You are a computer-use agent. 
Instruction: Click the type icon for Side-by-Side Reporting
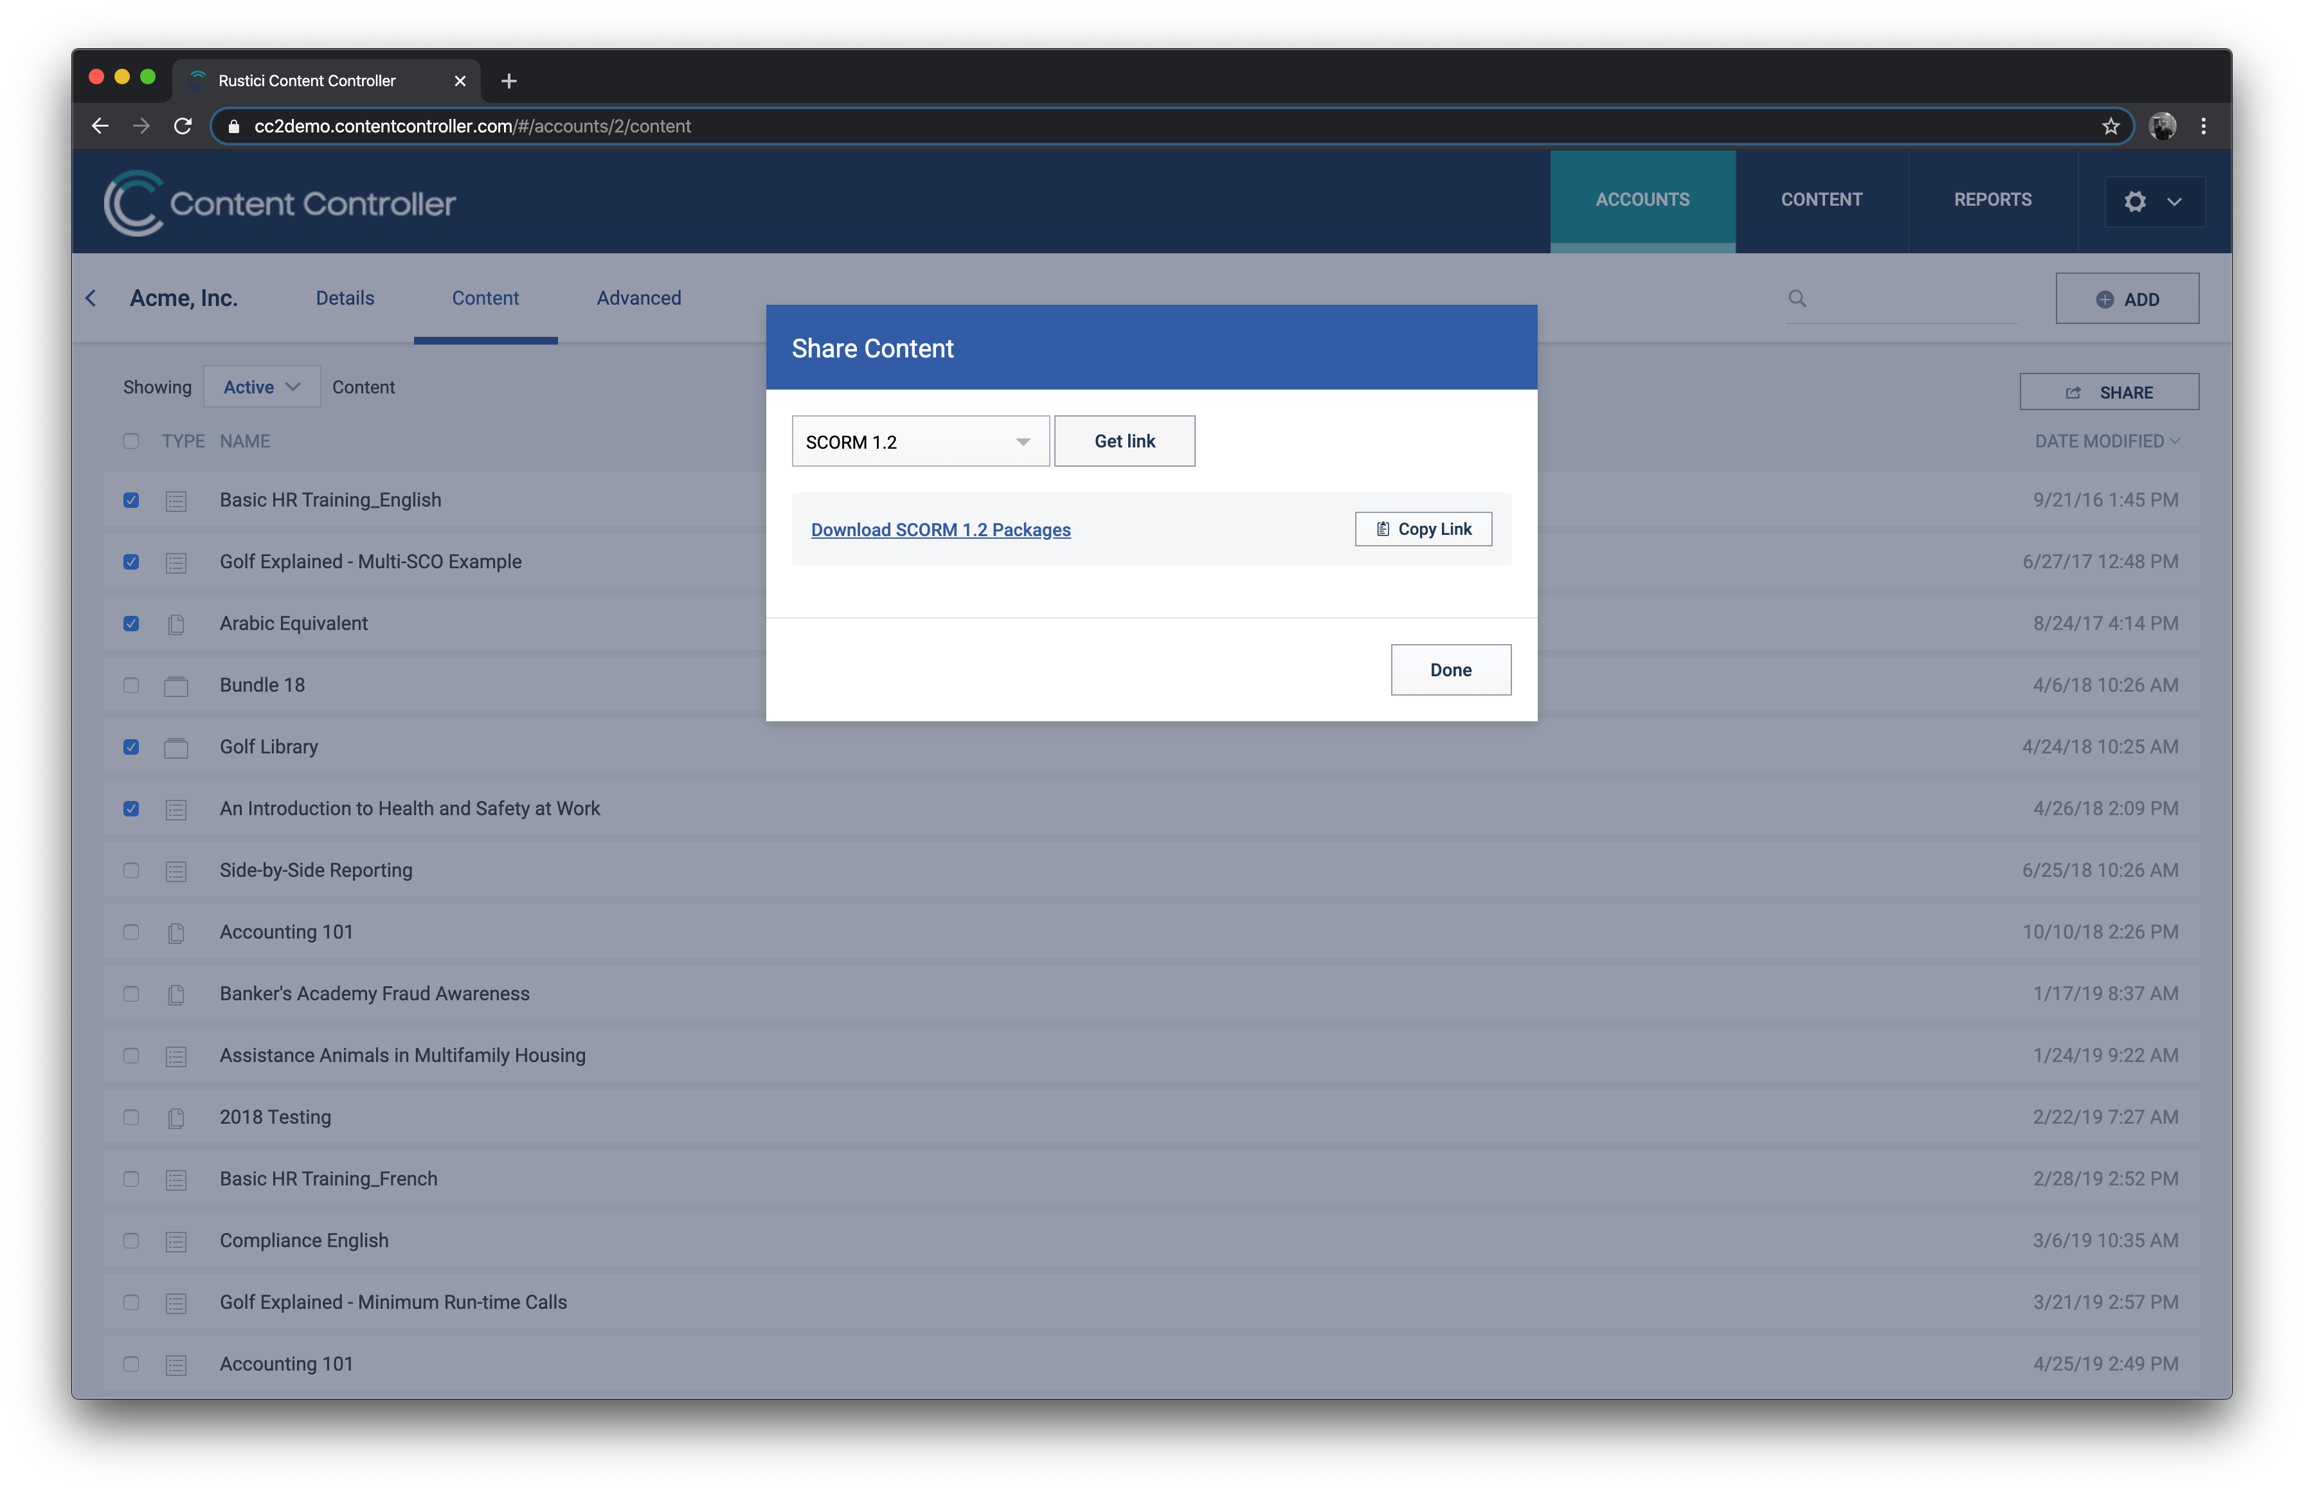[x=176, y=871]
